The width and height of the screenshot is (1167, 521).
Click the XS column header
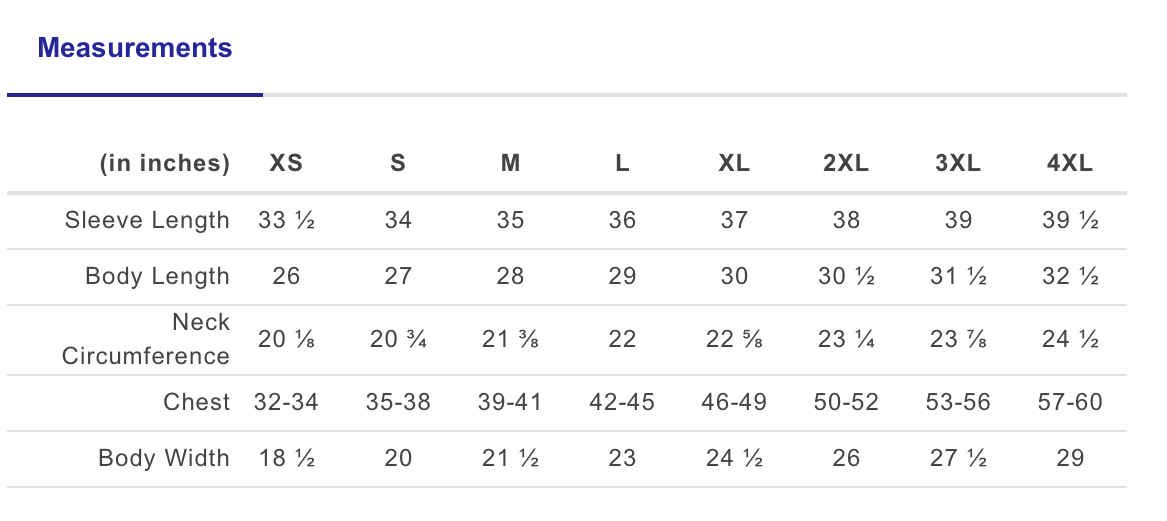[x=286, y=163]
